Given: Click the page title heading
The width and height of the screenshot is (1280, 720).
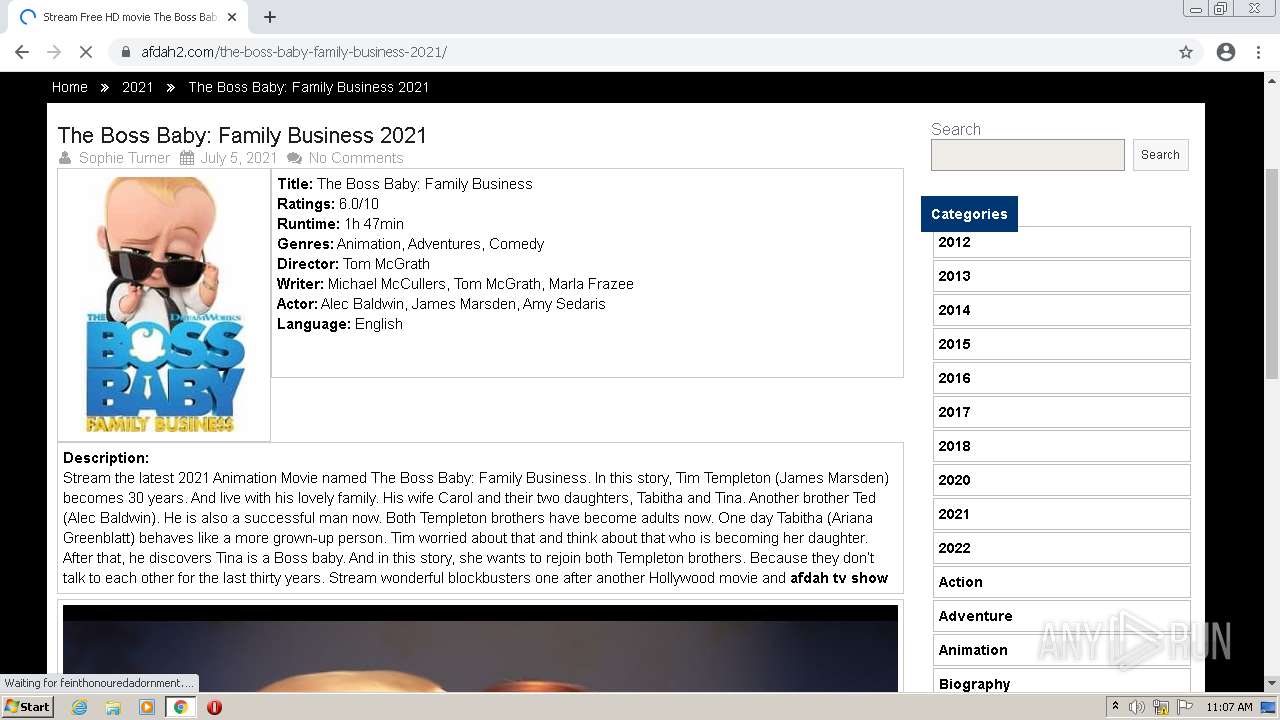Looking at the screenshot, I should click(x=242, y=135).
